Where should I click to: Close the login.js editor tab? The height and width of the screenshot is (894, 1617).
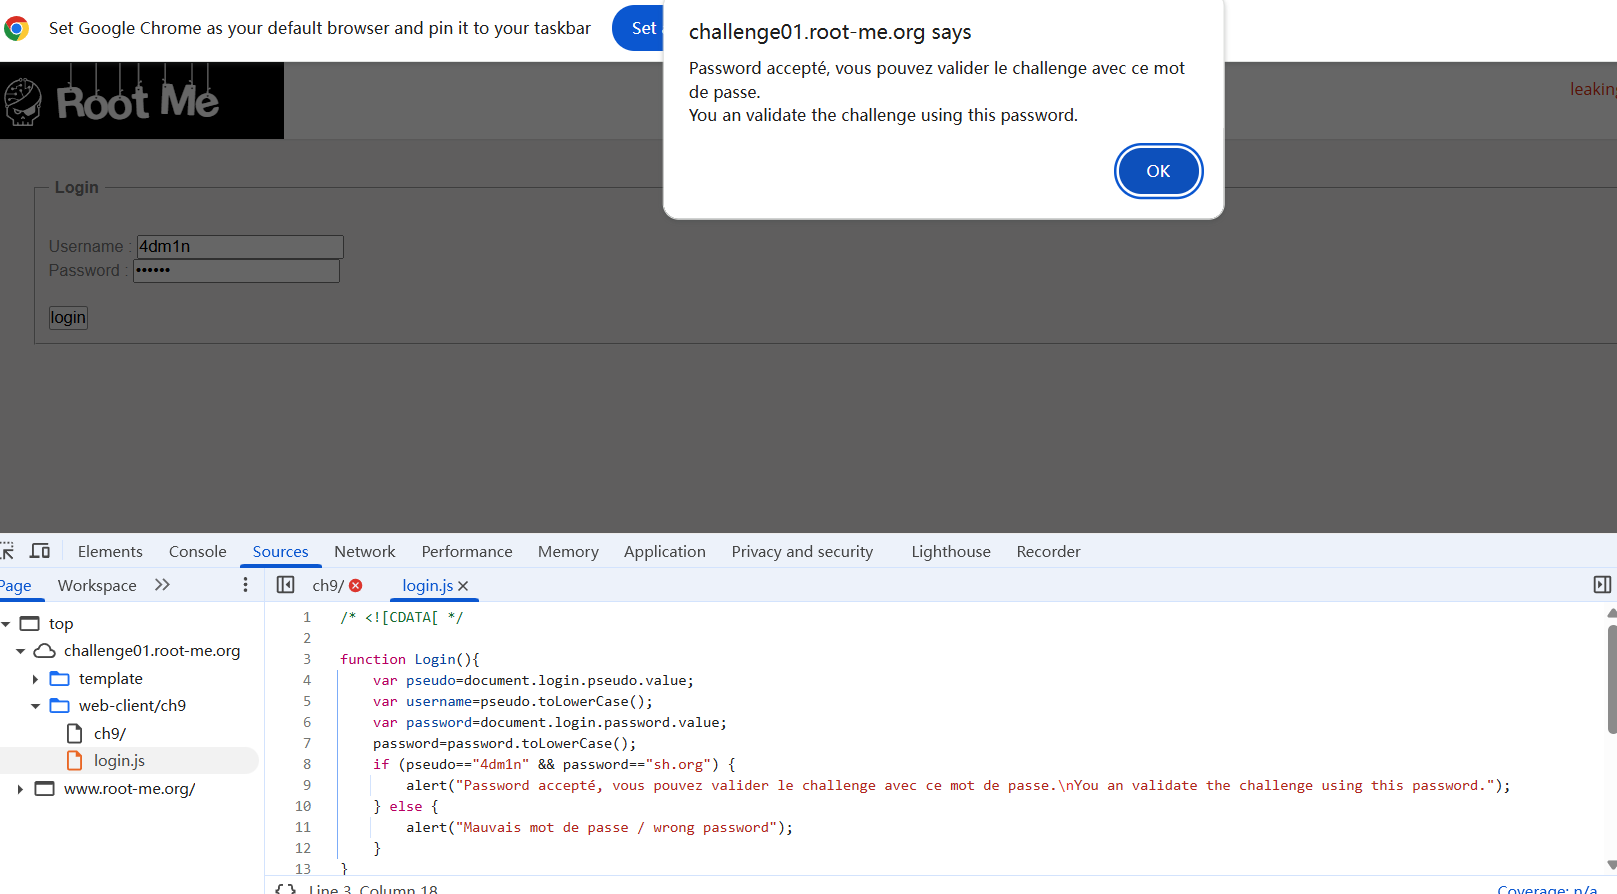click(463, 586)
